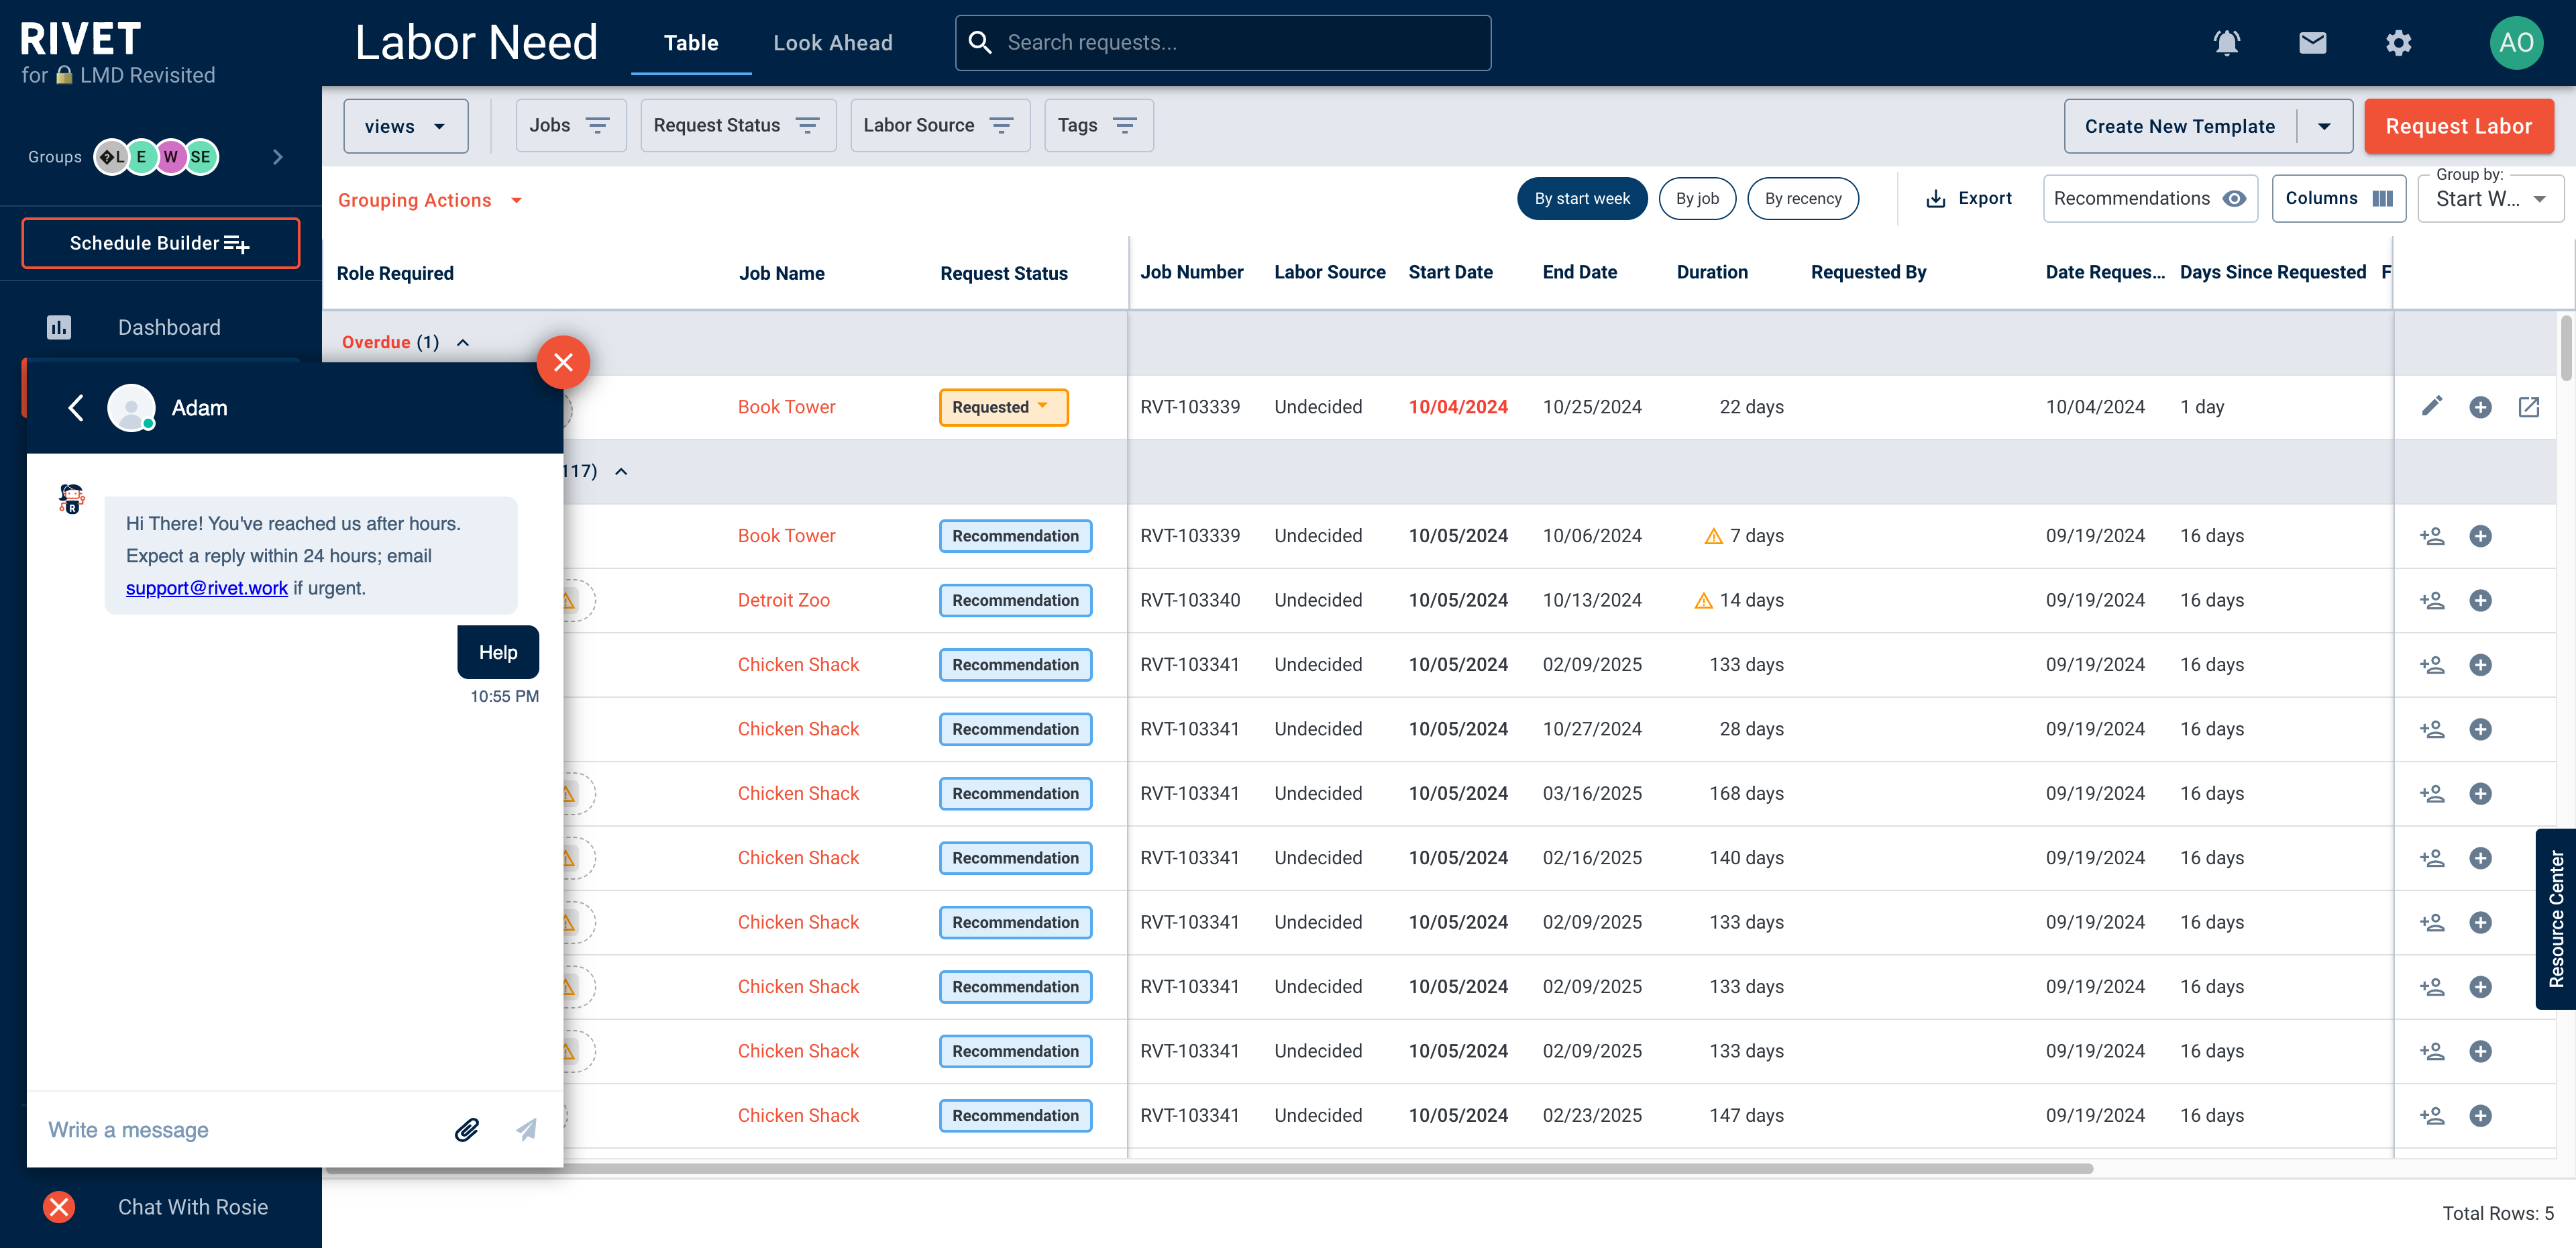Go back in chat using left arrow

click(76, 408)
